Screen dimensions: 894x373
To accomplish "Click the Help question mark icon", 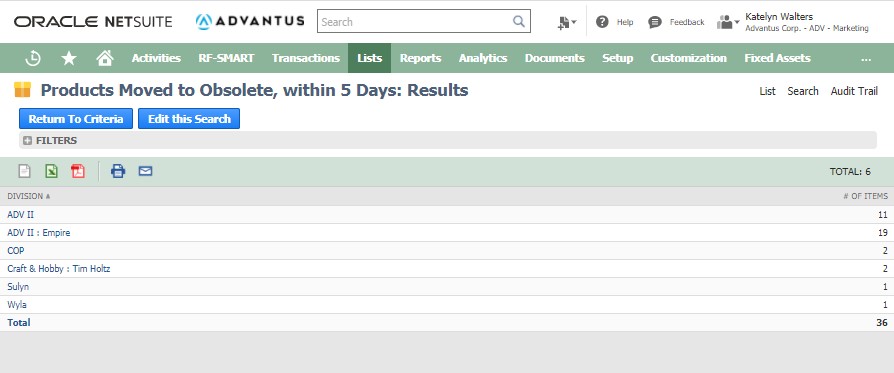I will tap(602, 22).
